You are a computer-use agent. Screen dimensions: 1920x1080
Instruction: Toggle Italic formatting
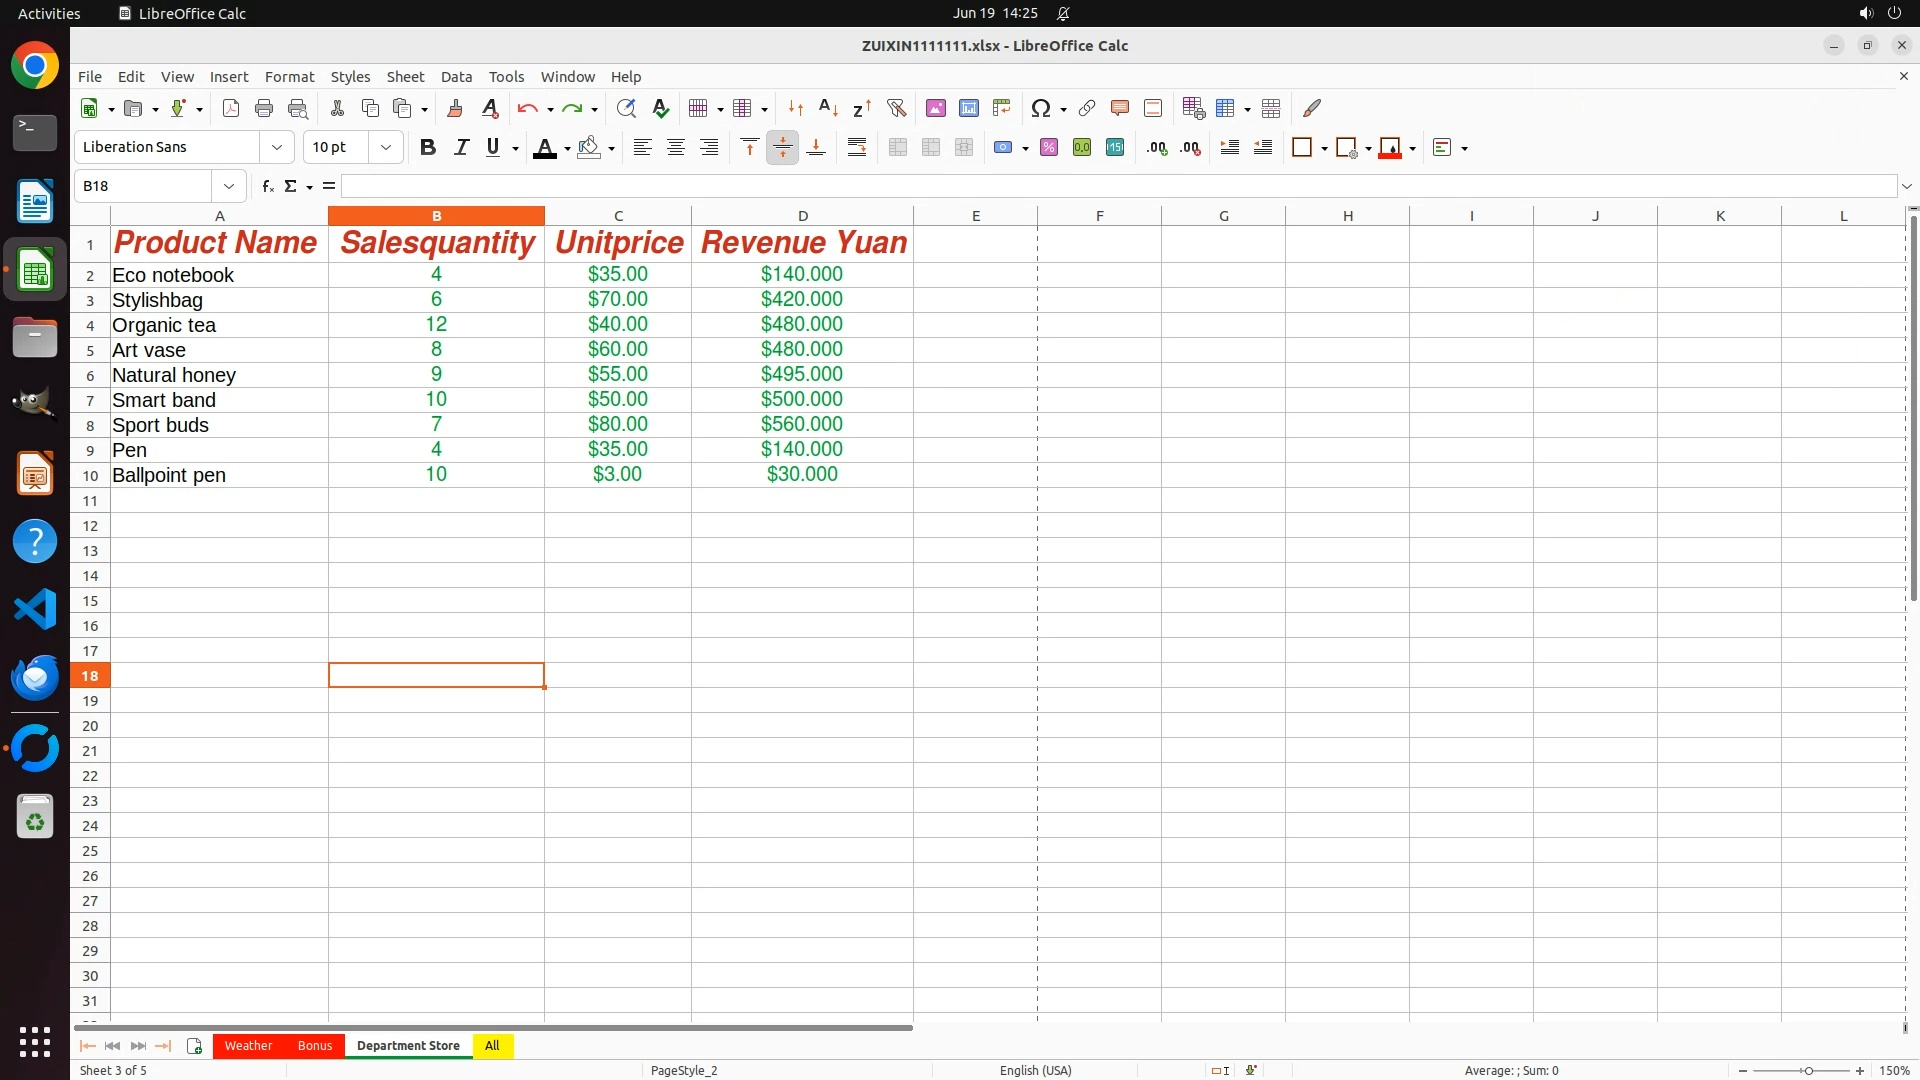tap(461, 147)
